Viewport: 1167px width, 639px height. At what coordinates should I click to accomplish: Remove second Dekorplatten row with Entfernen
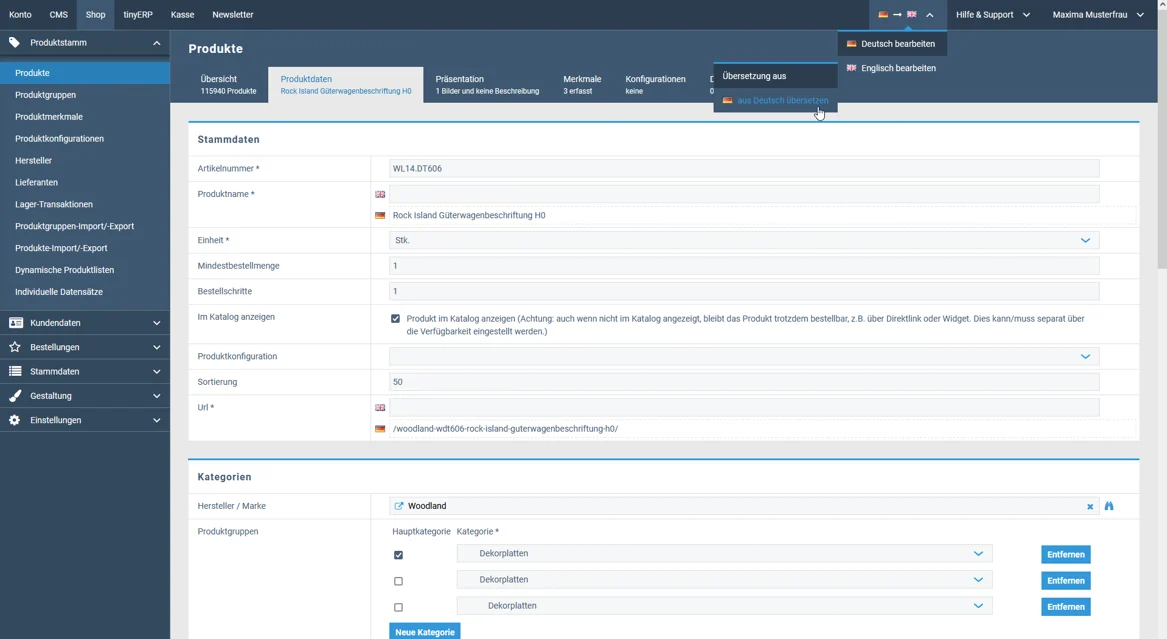point(1066,580)
